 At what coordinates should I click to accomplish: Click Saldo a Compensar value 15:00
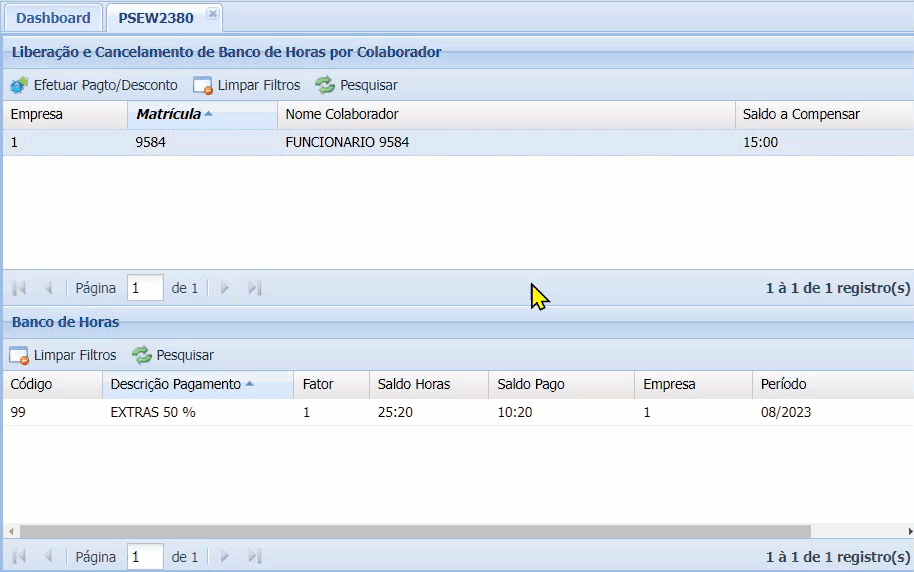click(760, 142)
